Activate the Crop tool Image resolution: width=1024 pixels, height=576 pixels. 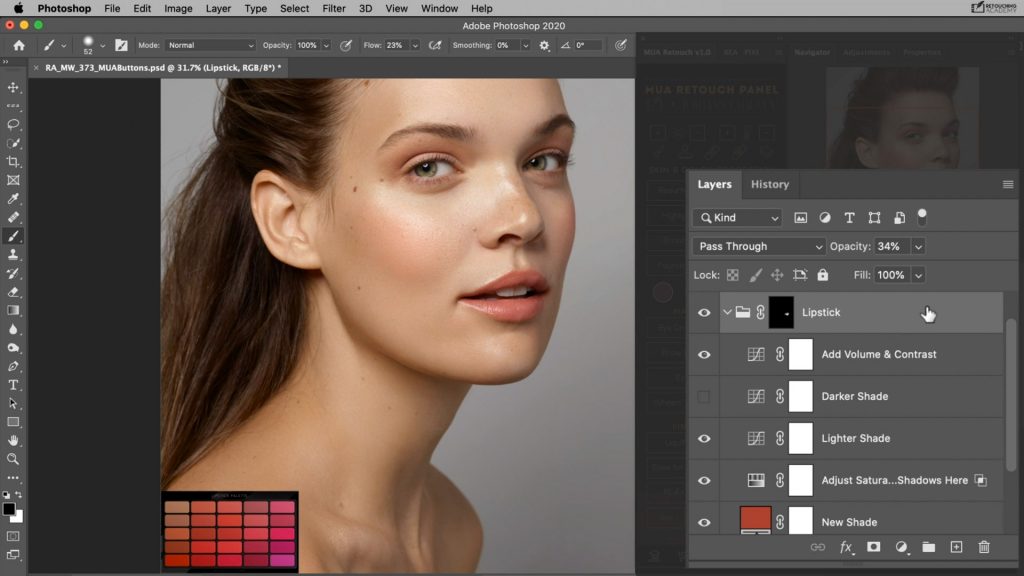(x=13, y=161)
